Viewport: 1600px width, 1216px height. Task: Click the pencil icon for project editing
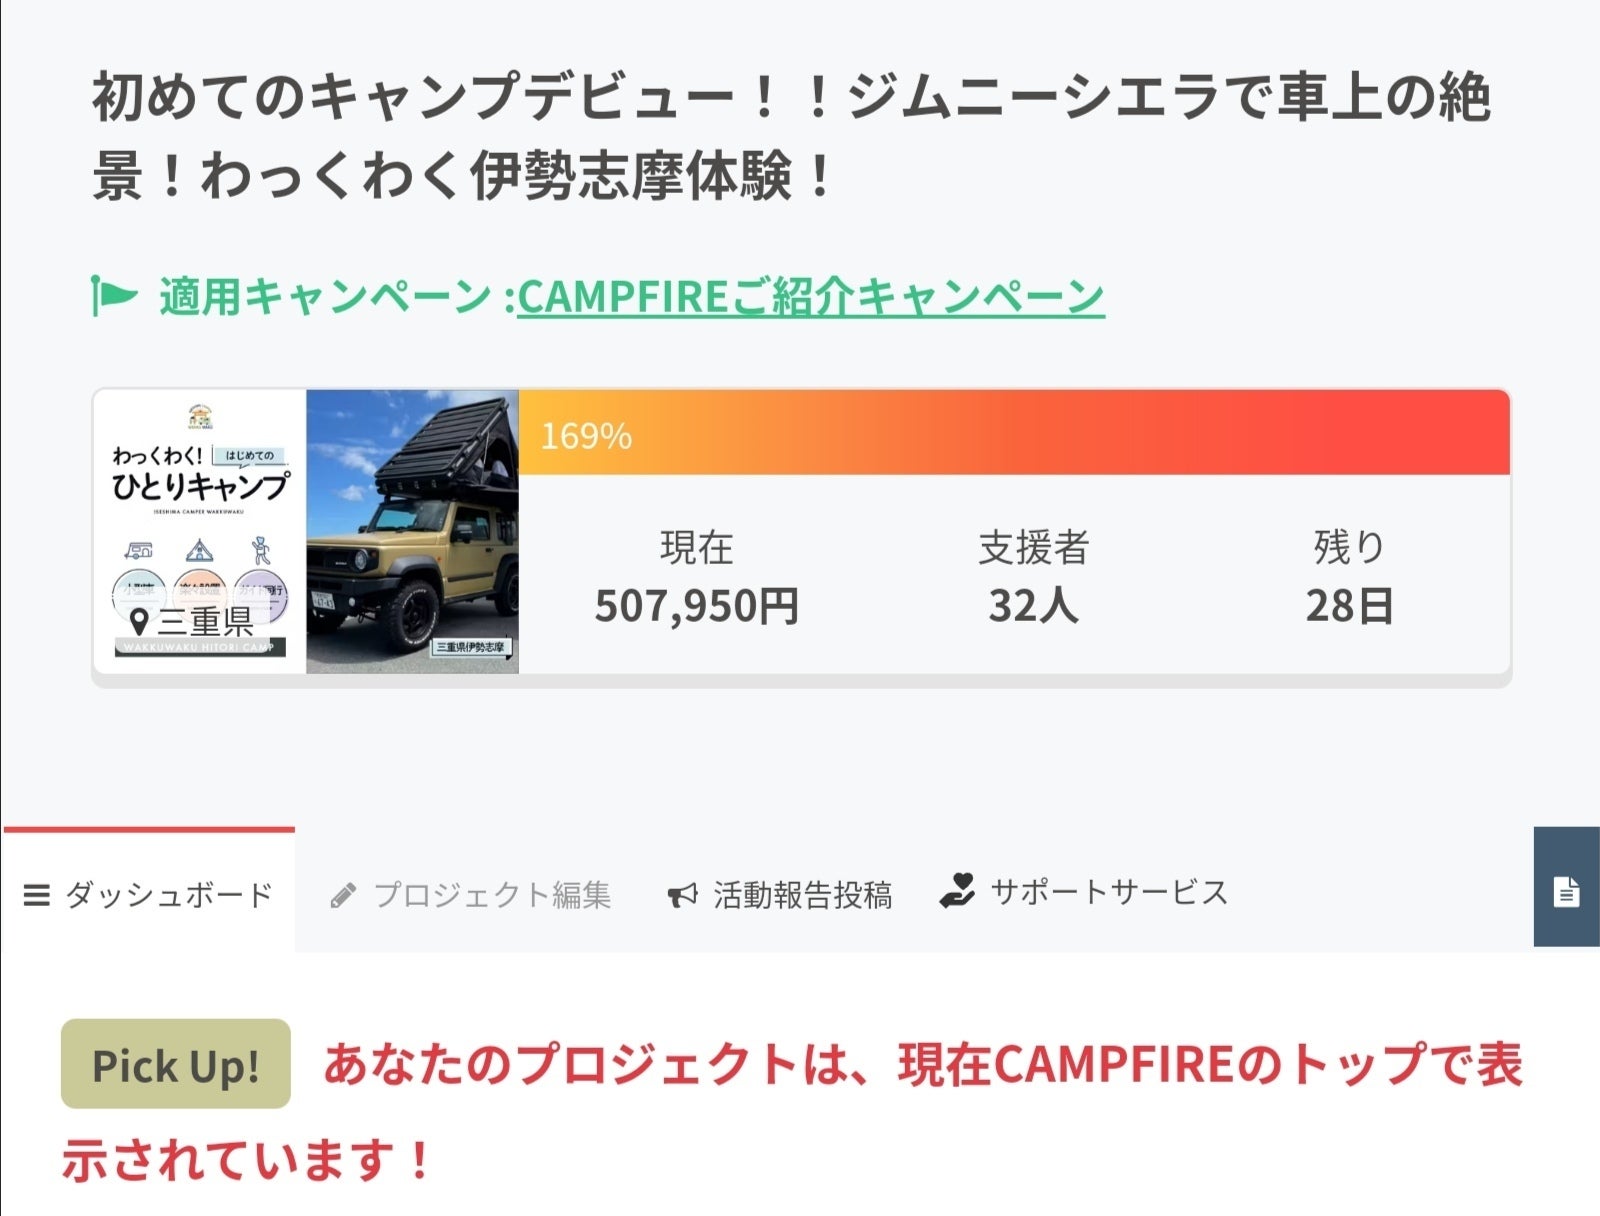(x=343, y=896)
